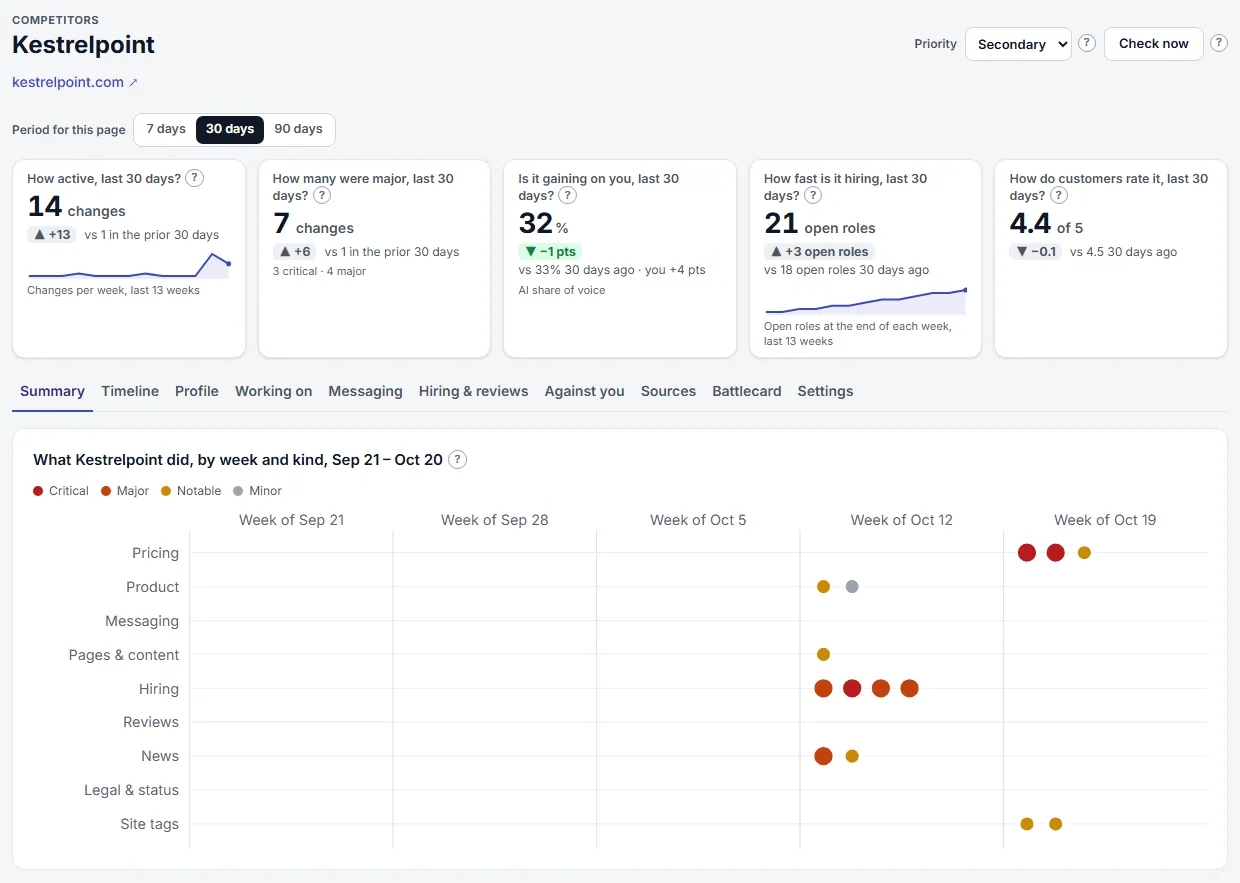Click the Check now button
This screenshot has height=883, width=1240.
tap(1154, 44)
